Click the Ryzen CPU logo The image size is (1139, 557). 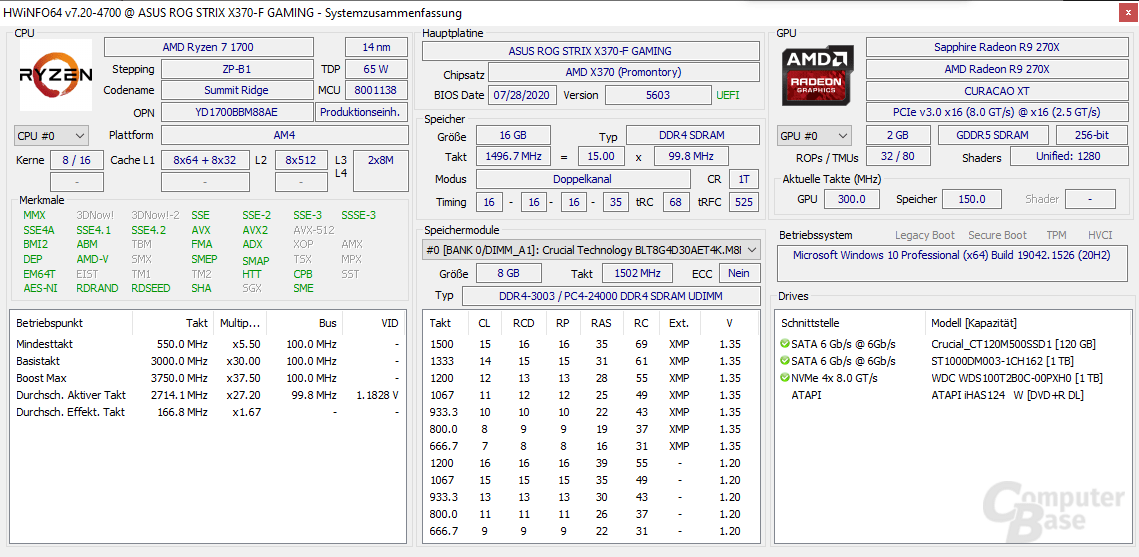(56, 75)
